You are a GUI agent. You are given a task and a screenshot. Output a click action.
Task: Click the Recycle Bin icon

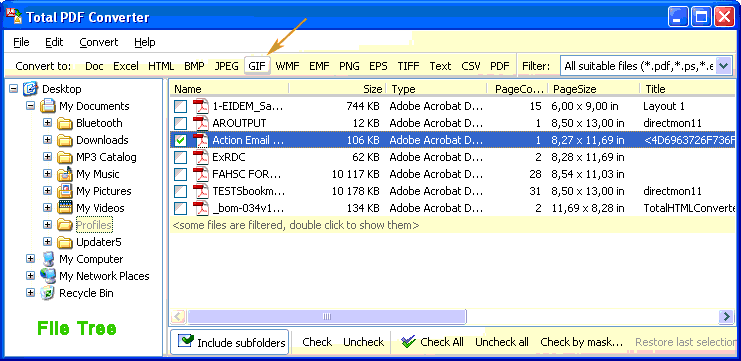[48, 293]
